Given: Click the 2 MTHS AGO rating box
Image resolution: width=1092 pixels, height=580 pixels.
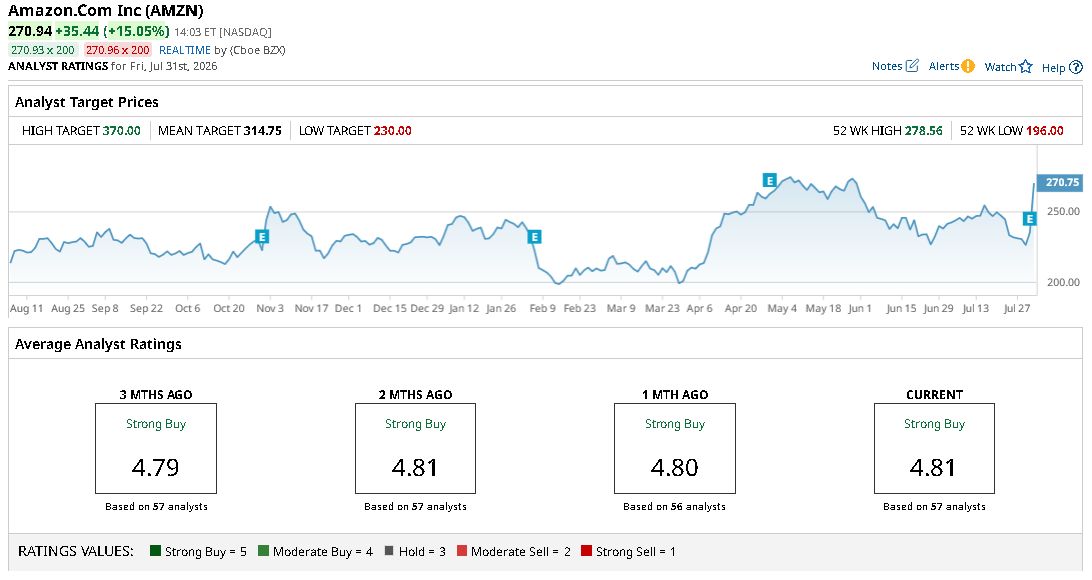Looking at the screenshot, I should pos(415,448).
